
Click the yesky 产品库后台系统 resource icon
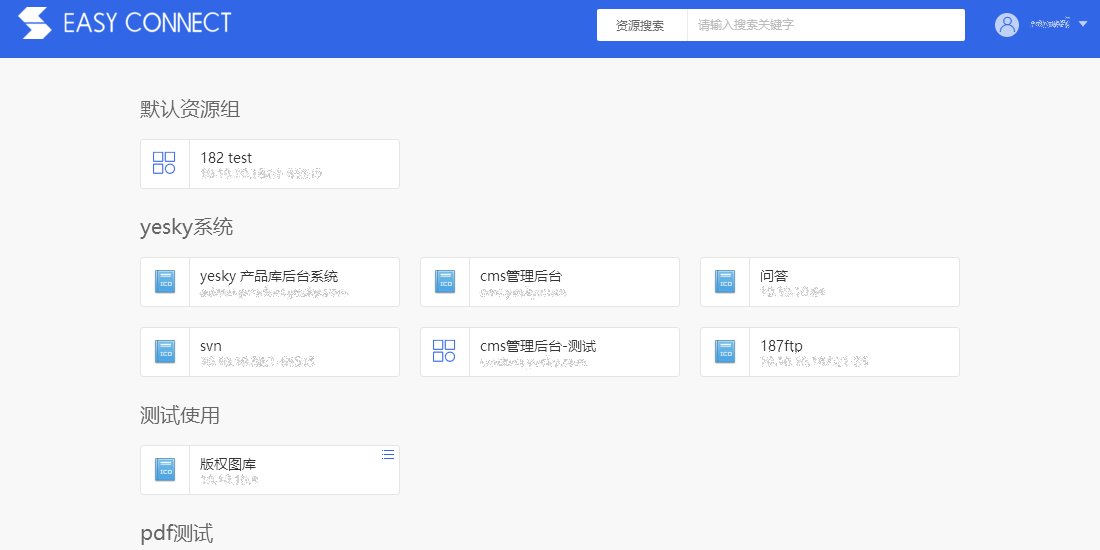click(x=165, y=282)
